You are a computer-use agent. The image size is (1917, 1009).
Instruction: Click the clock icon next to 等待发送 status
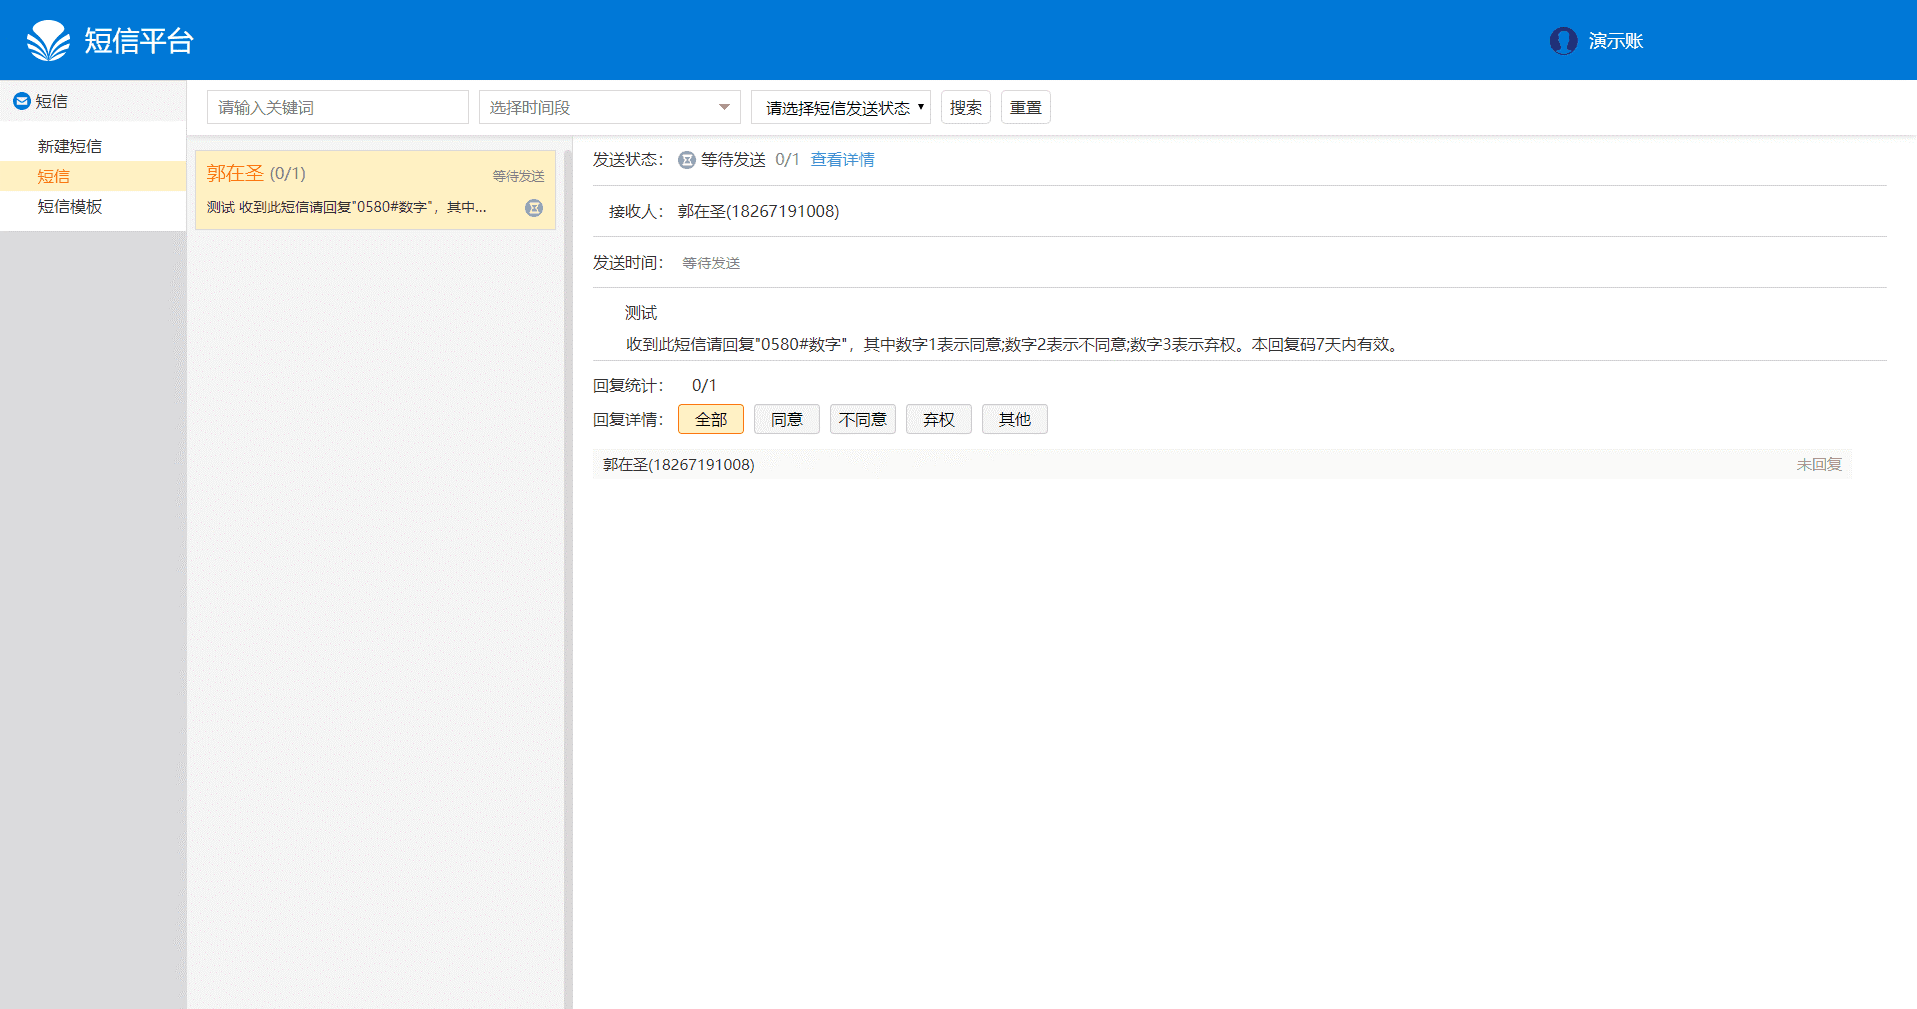pos(685,159)
